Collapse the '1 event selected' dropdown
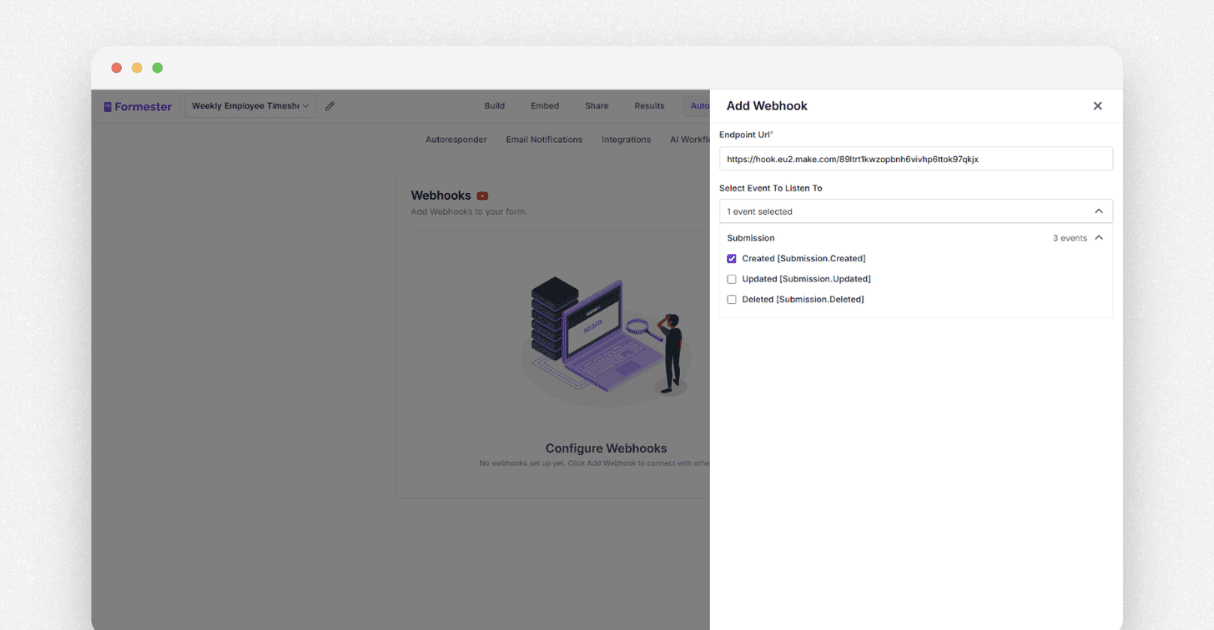 click(x=1098, y=211)
